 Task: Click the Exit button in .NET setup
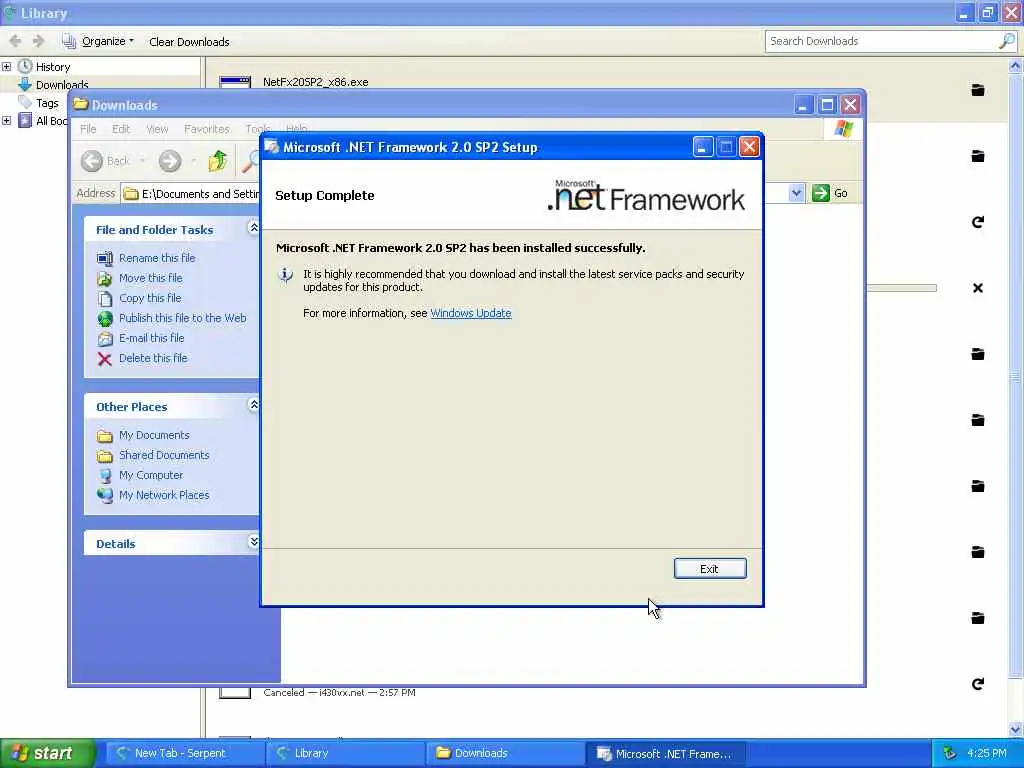(x=709, y=569)
